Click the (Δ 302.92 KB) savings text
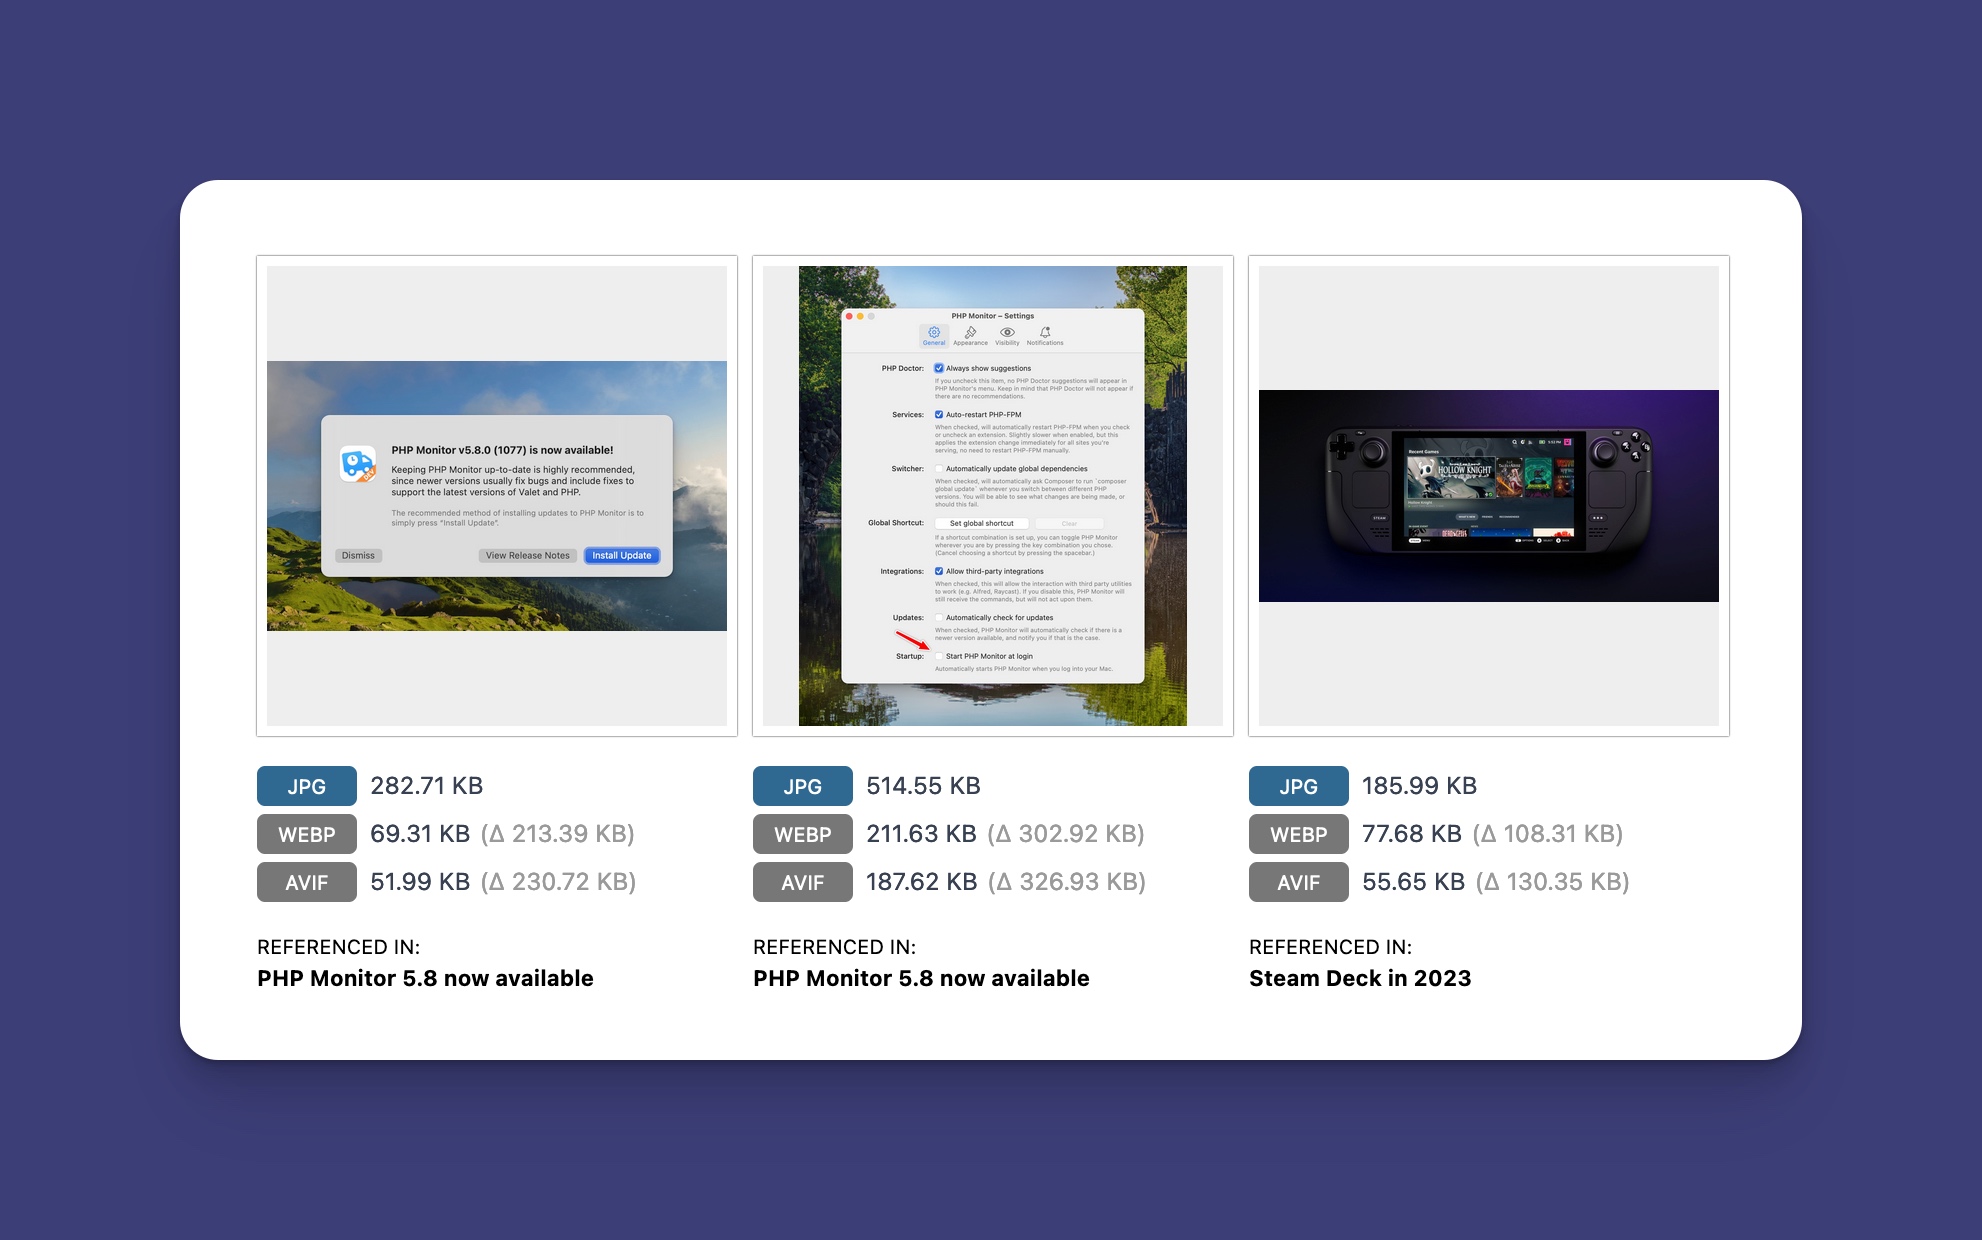Viewport: 1982px width, 1240px height. point(1066,834)
